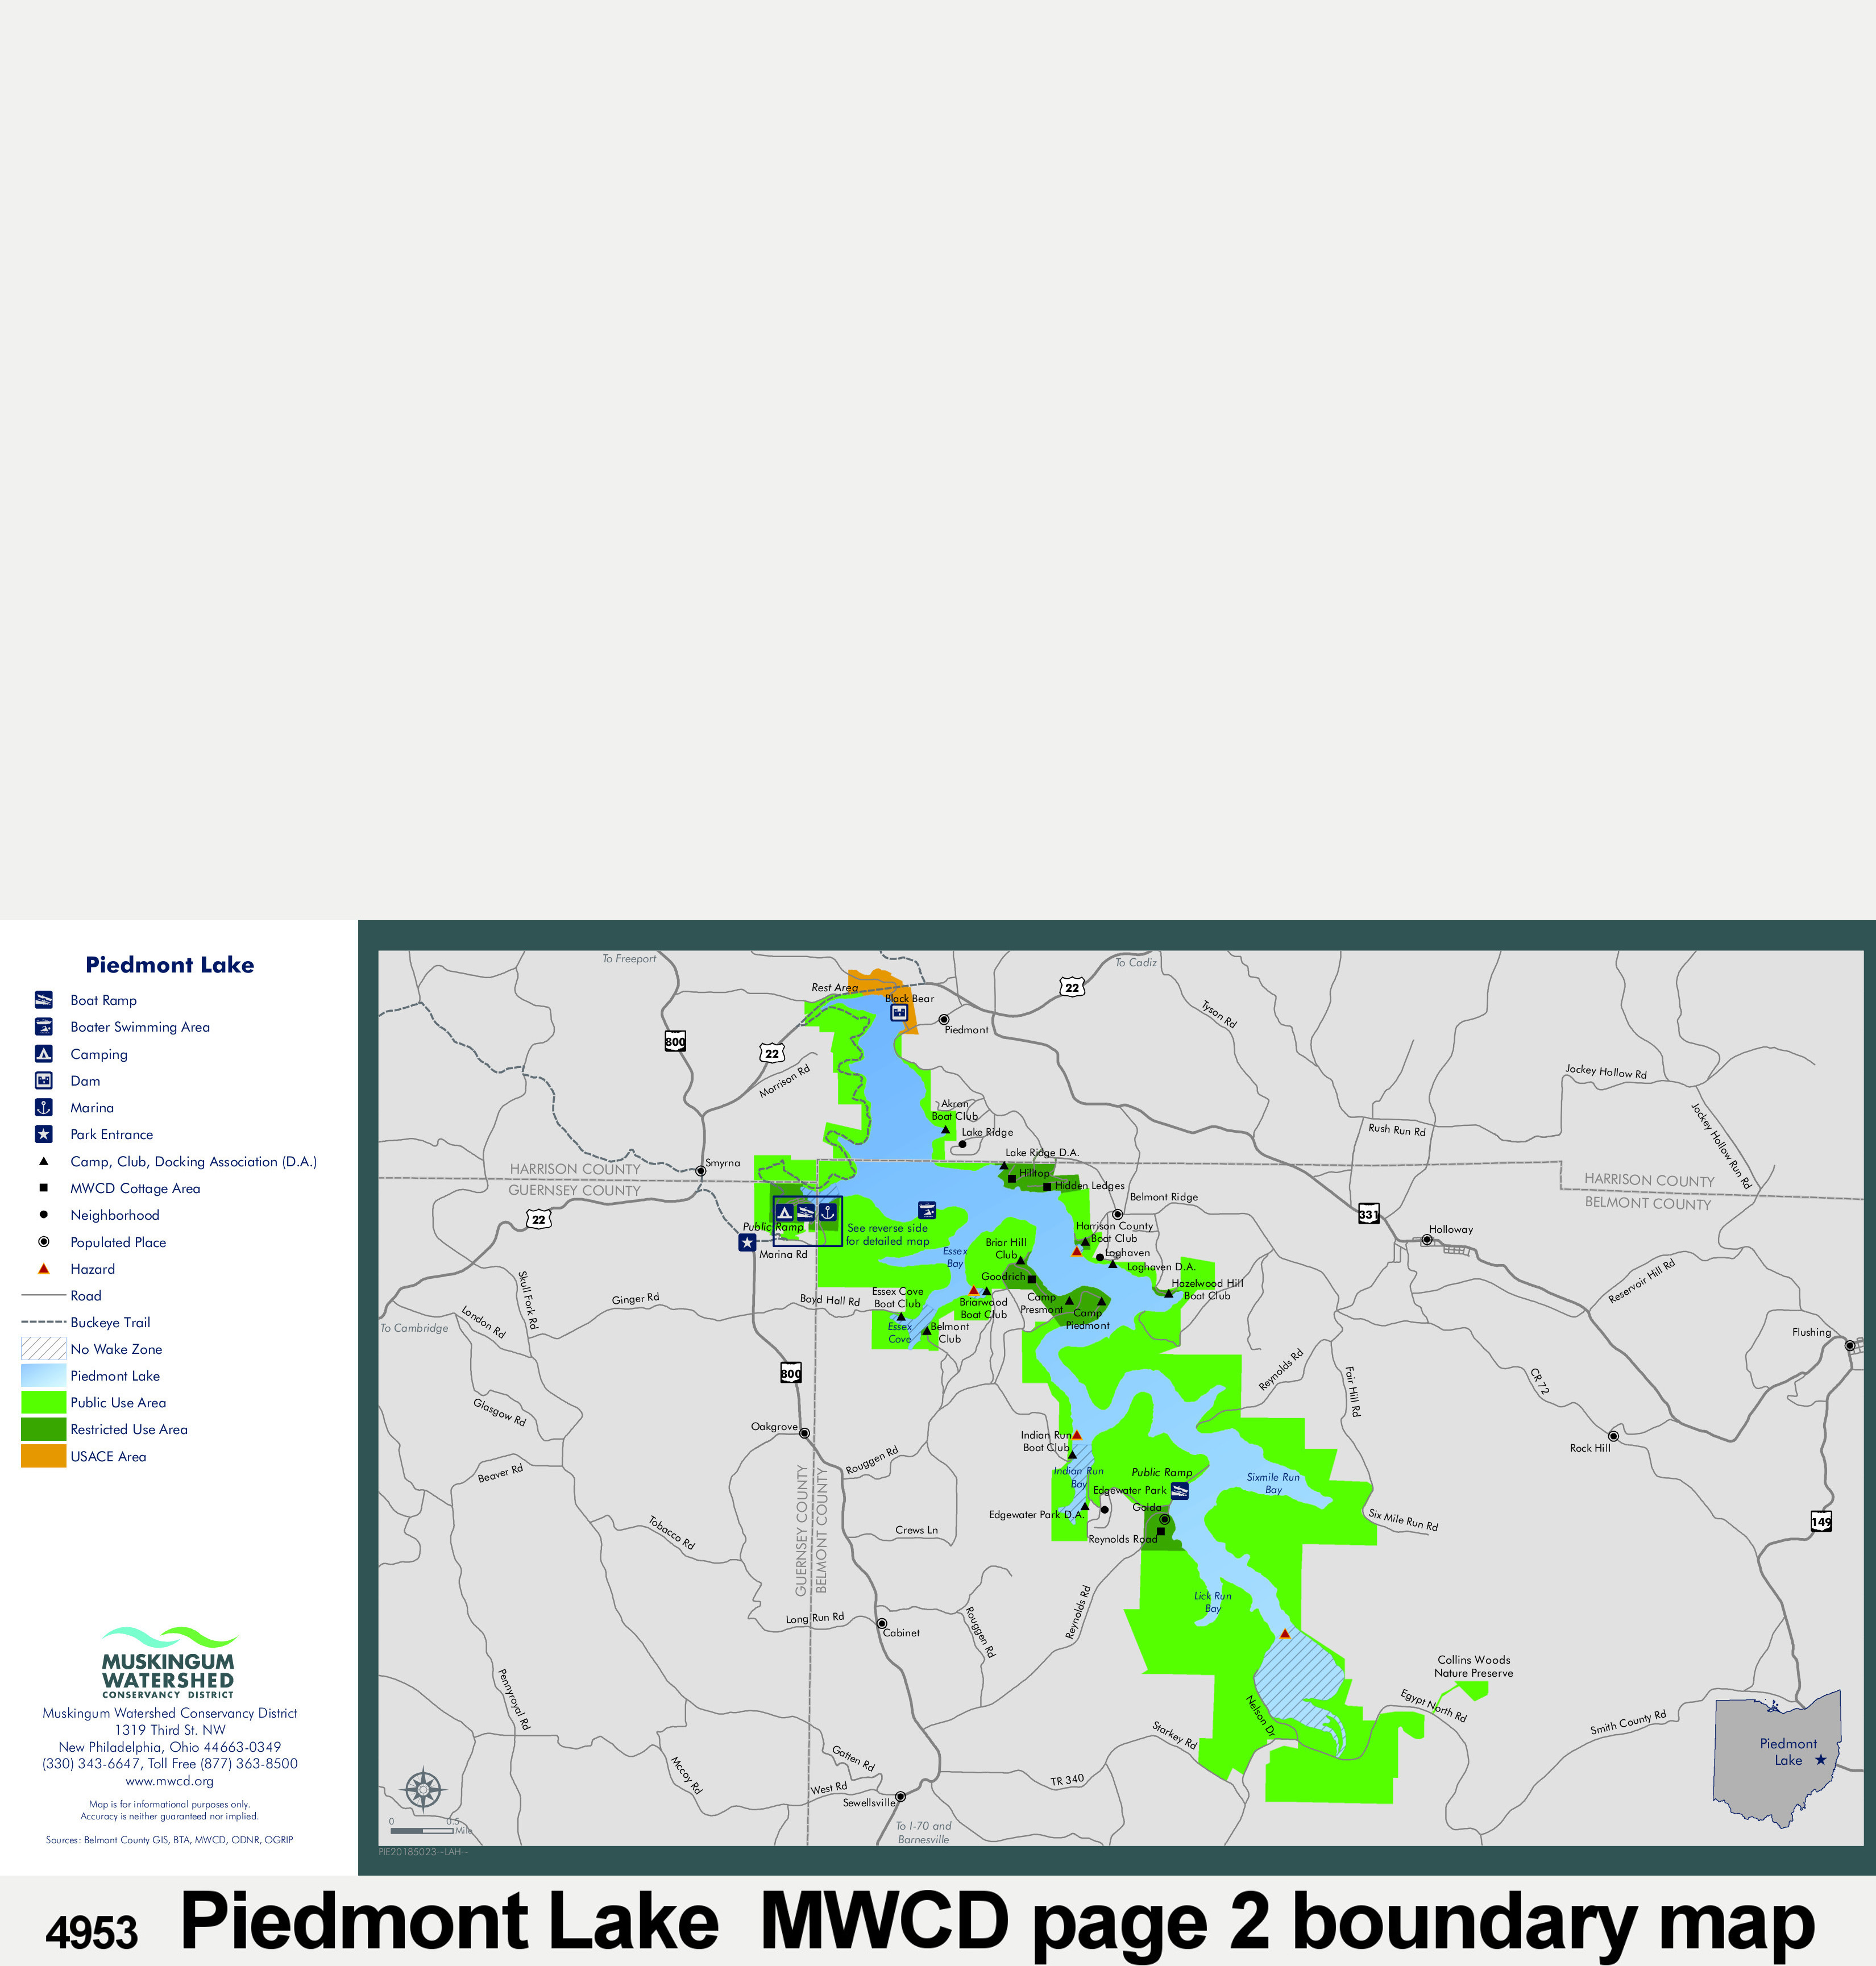
Task: Click the USACE Area orange swatch
Action: coord(43,1456)
